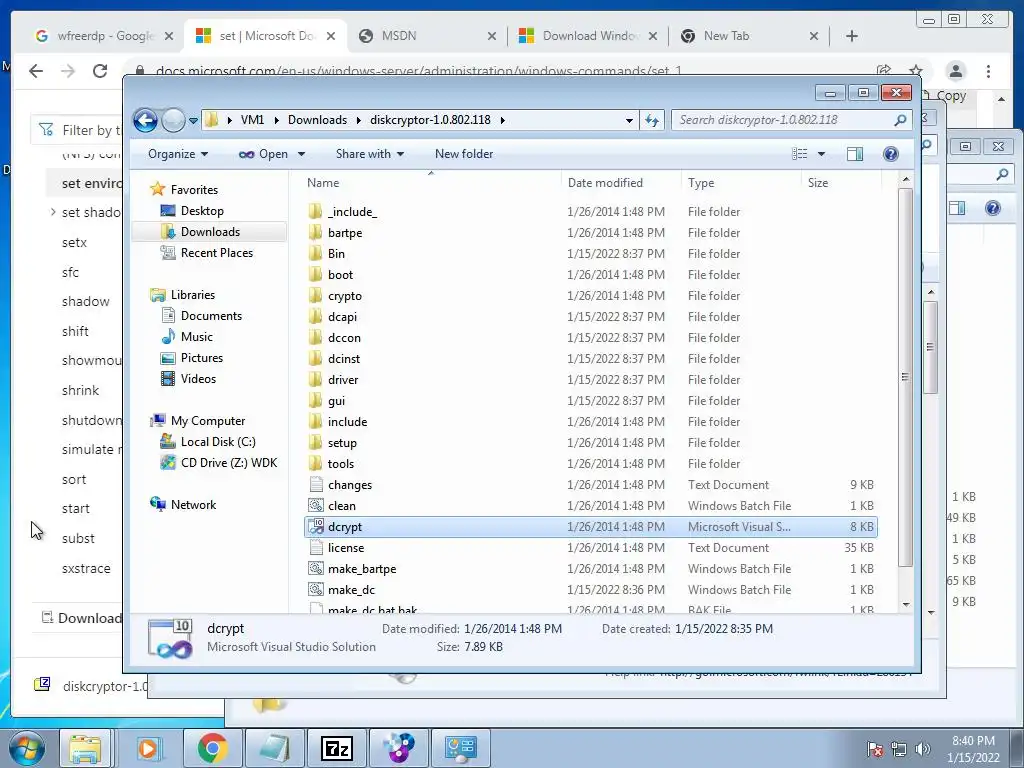Switch to the MSDN Chrome tab
The image size is (1024, 768).
coord(424,36)
